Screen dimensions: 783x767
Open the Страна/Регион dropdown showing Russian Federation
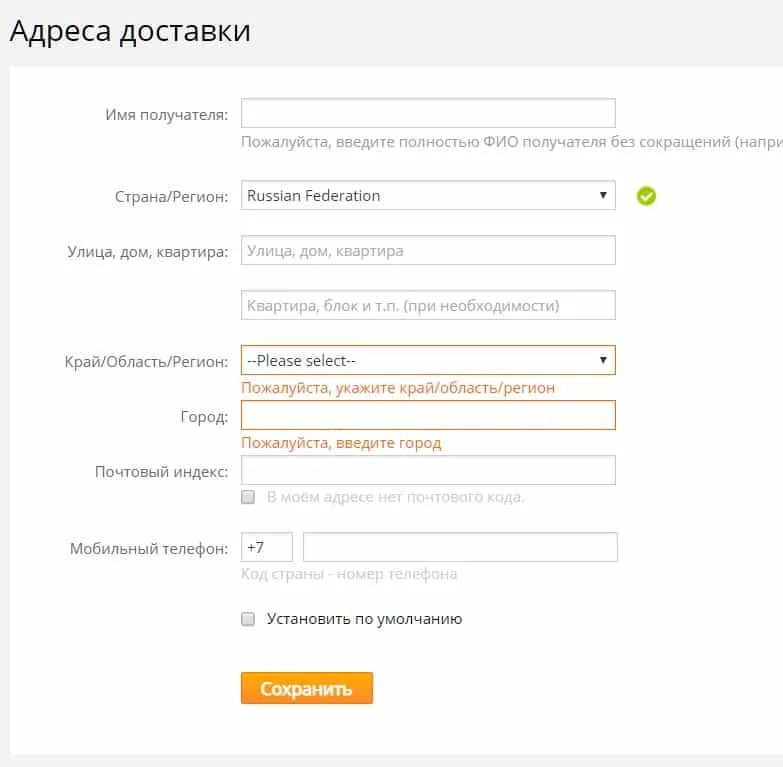428,195
